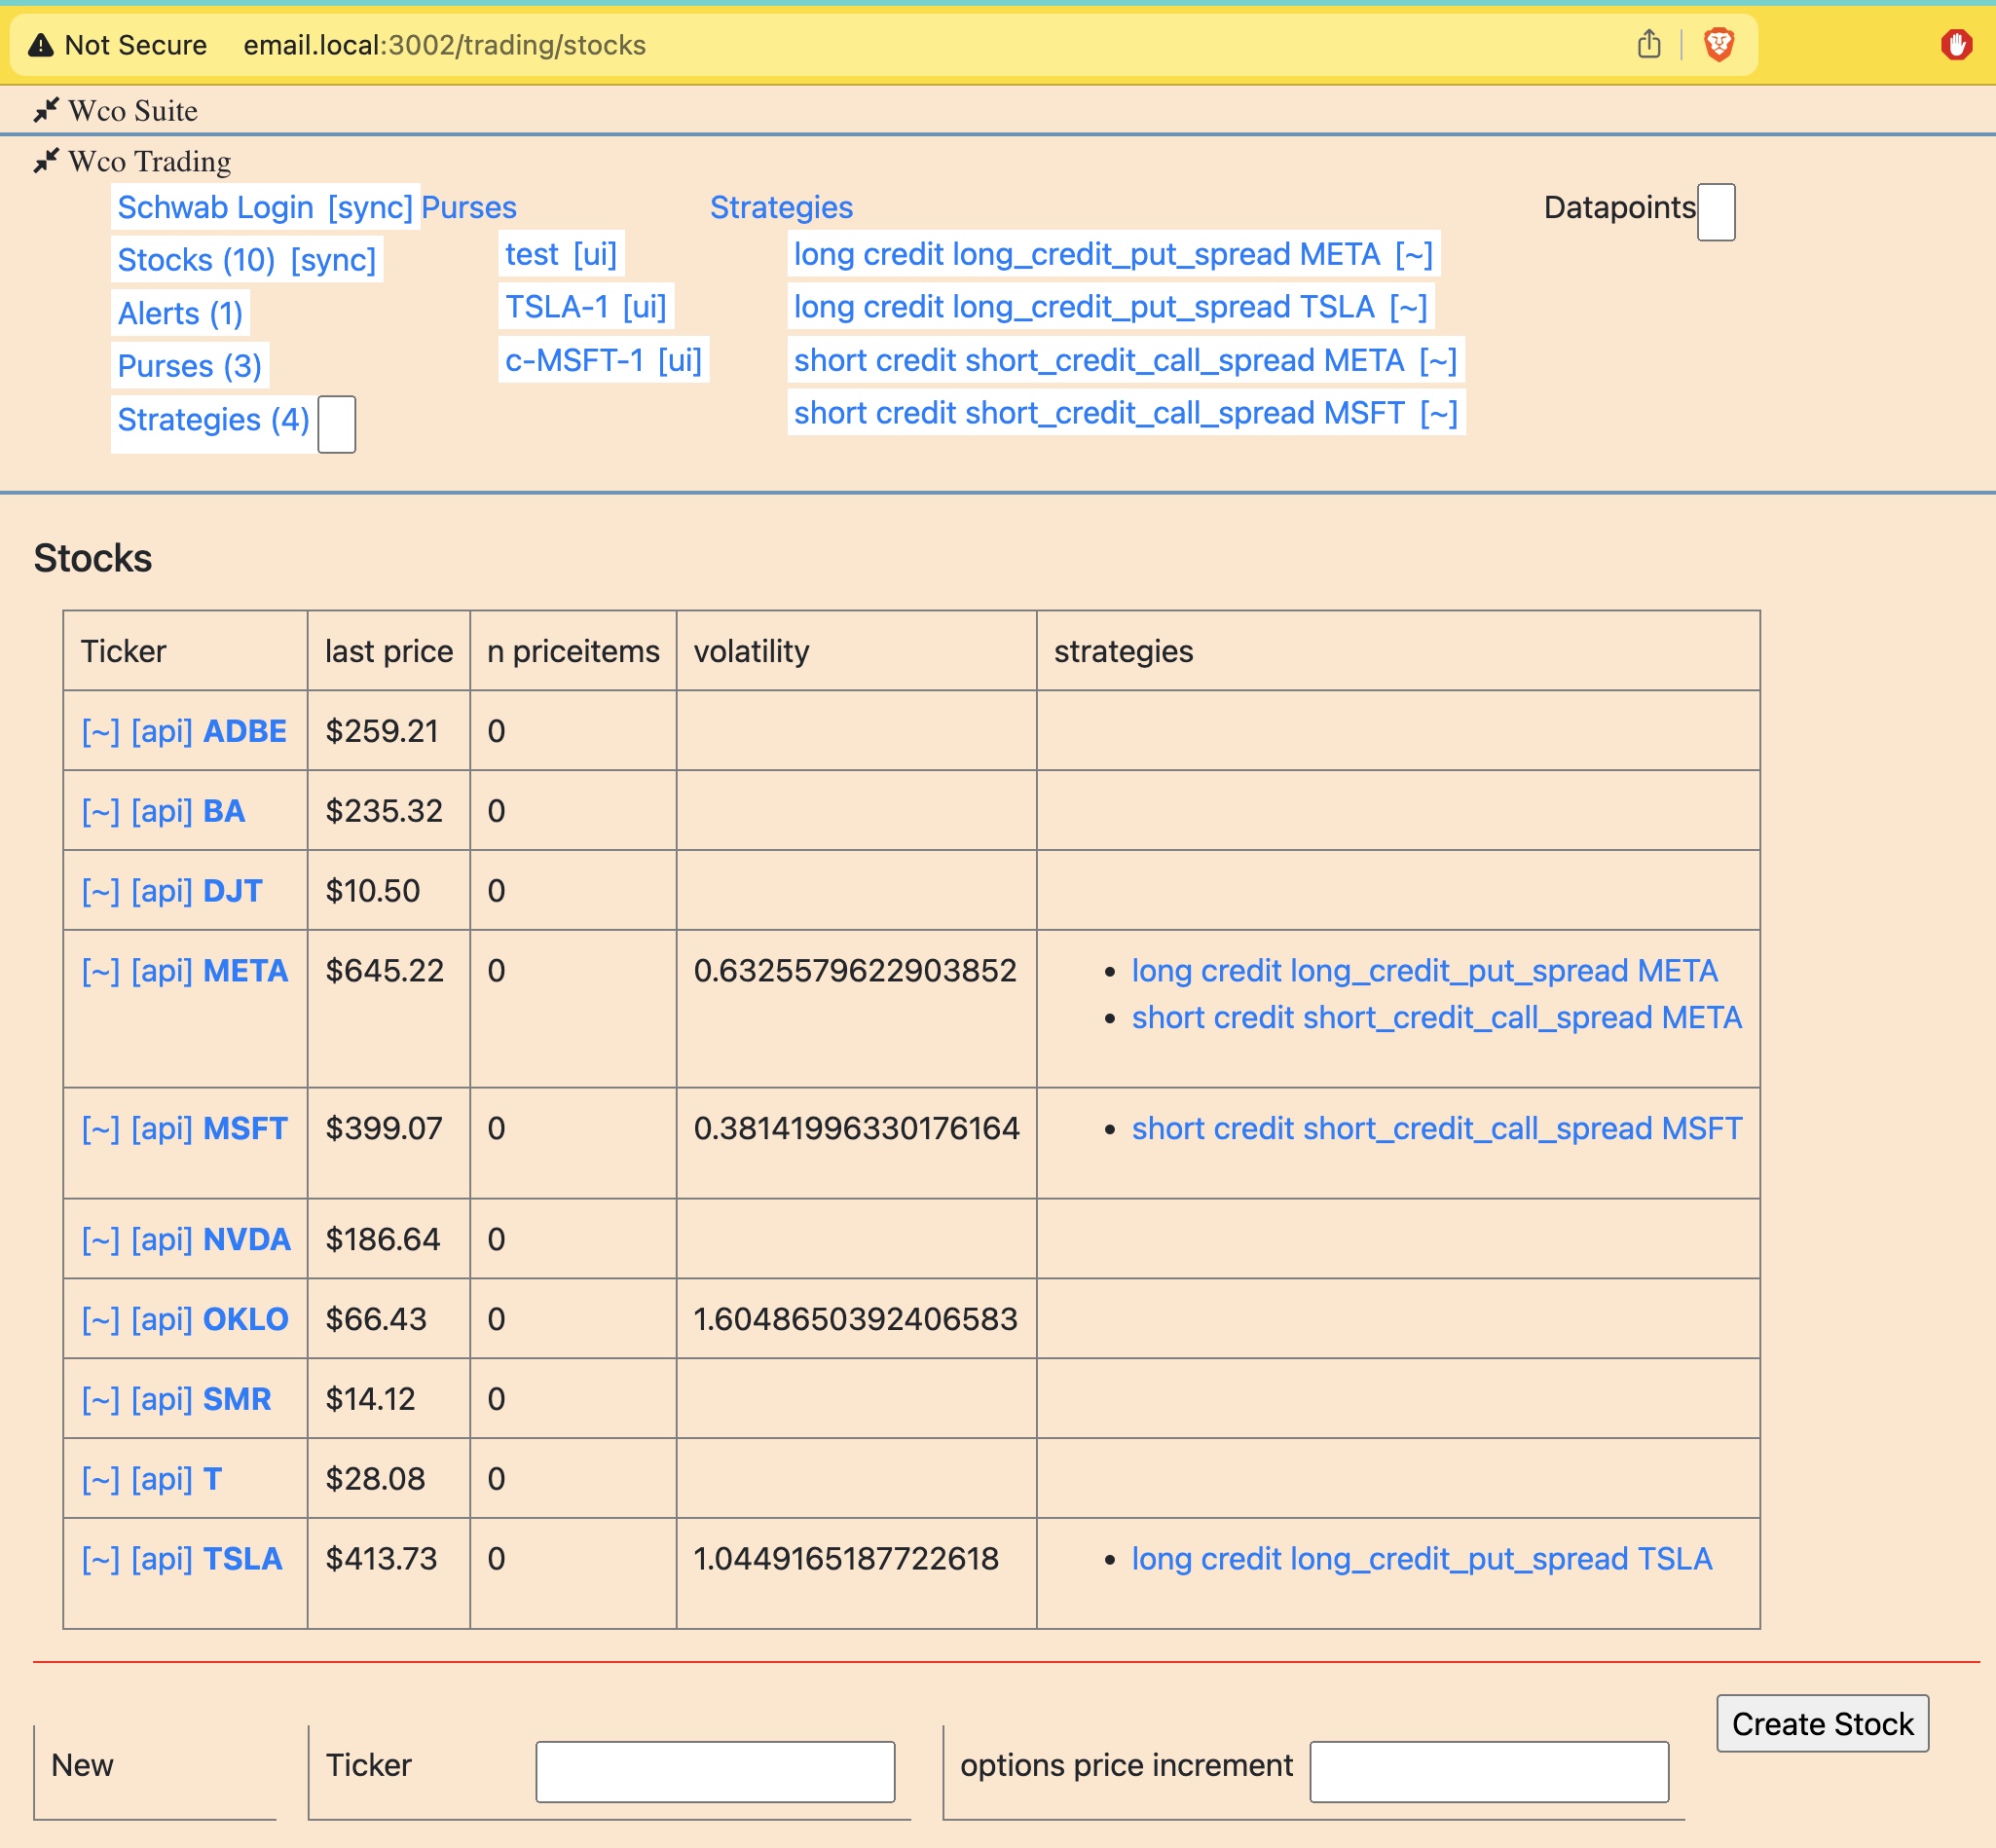This screenshot has height=1848, width=1996.
Task: Toggle the Datapoints checkbox
Action: [1715, 211]
